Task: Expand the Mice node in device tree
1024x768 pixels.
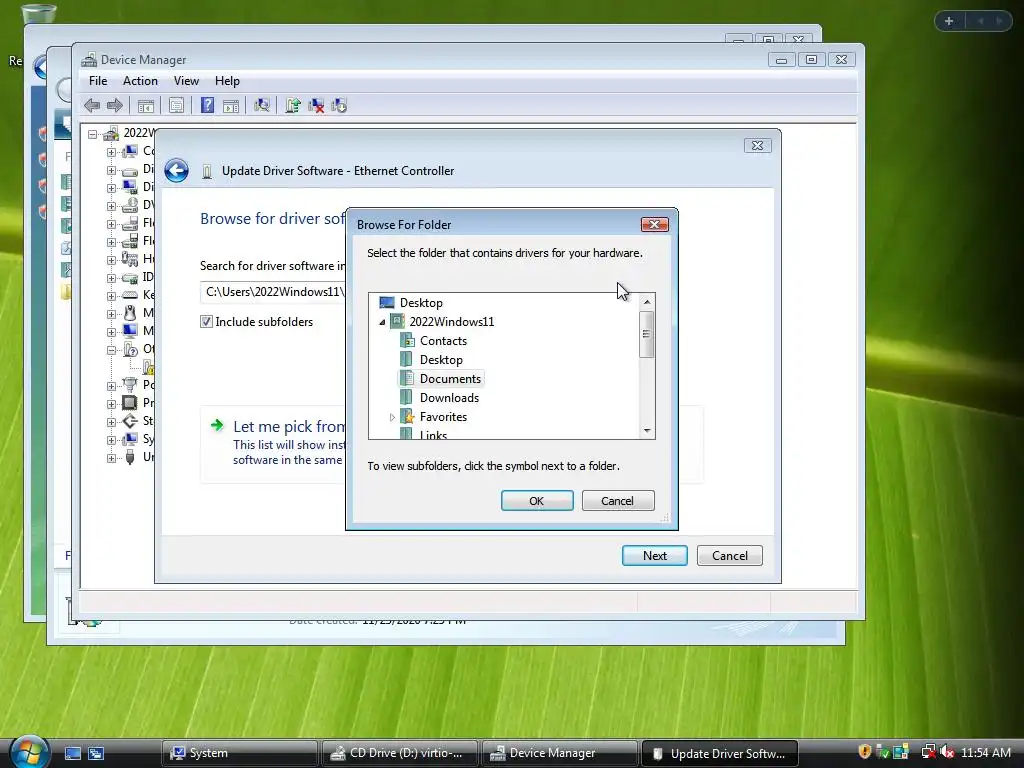Action: [x=111, y=314]
